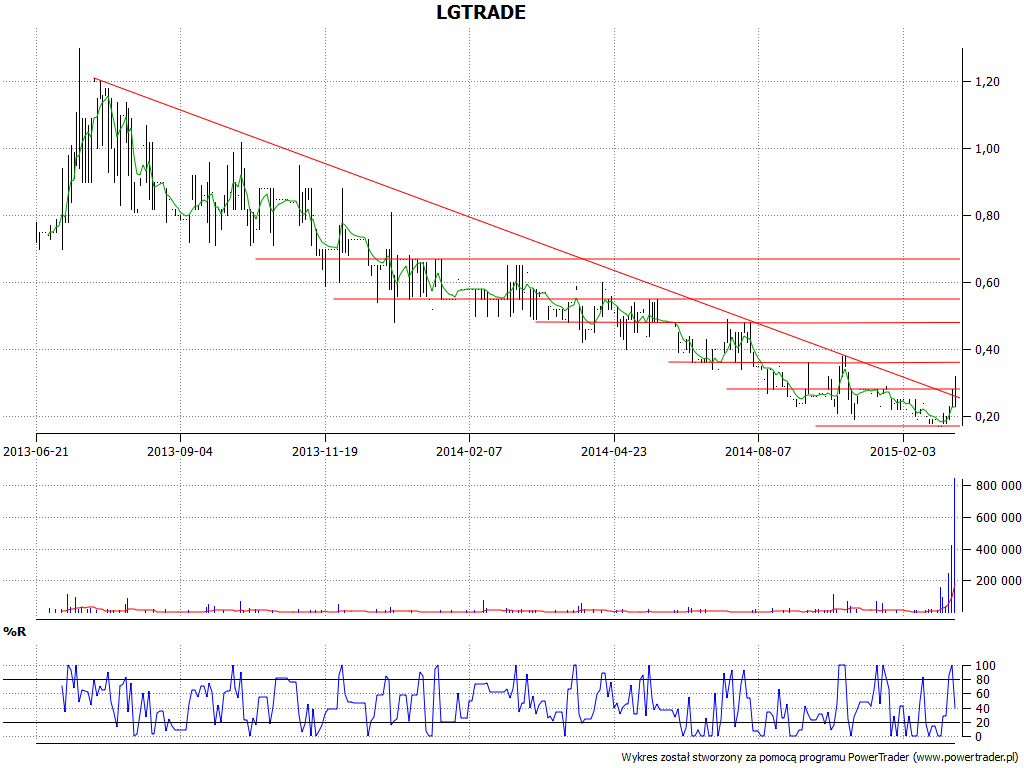The image size is (1024, 768).
Task: Open the www.powertrader.pl footer link
Action: 965,757
